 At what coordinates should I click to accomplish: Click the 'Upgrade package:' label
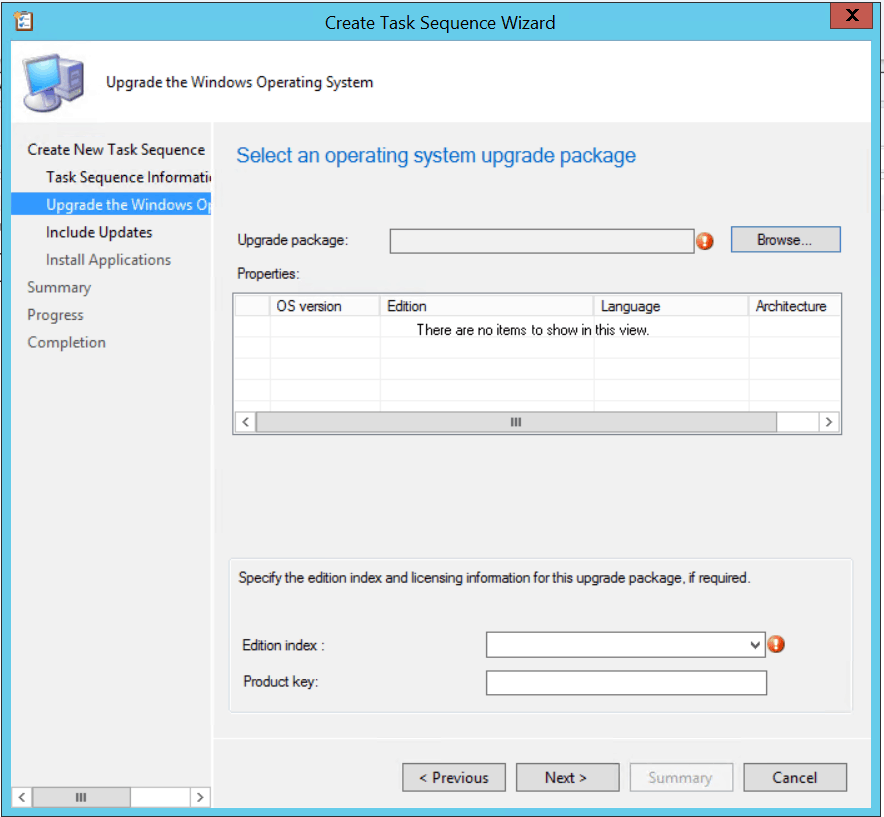pyautogui.click(x=293, y=240)
